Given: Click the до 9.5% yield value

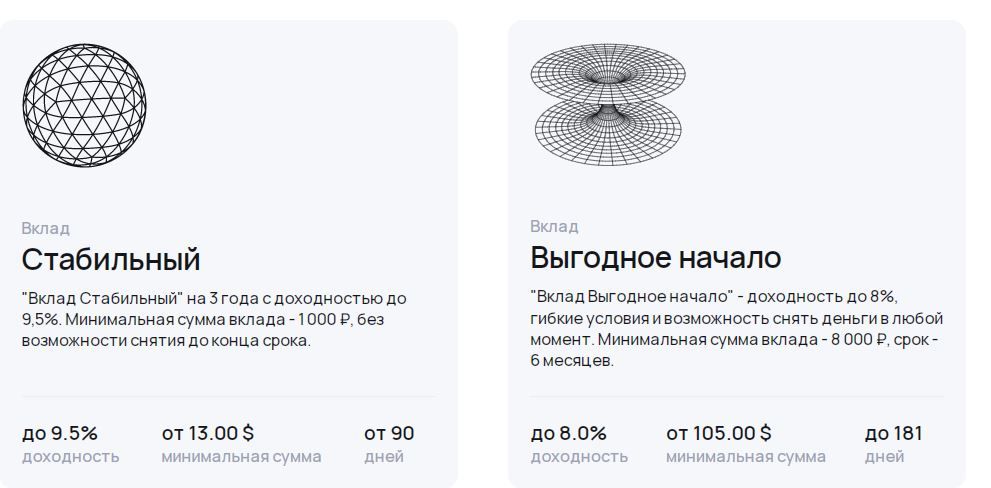Looking at the screenshot, I should [x=60, y=434].
